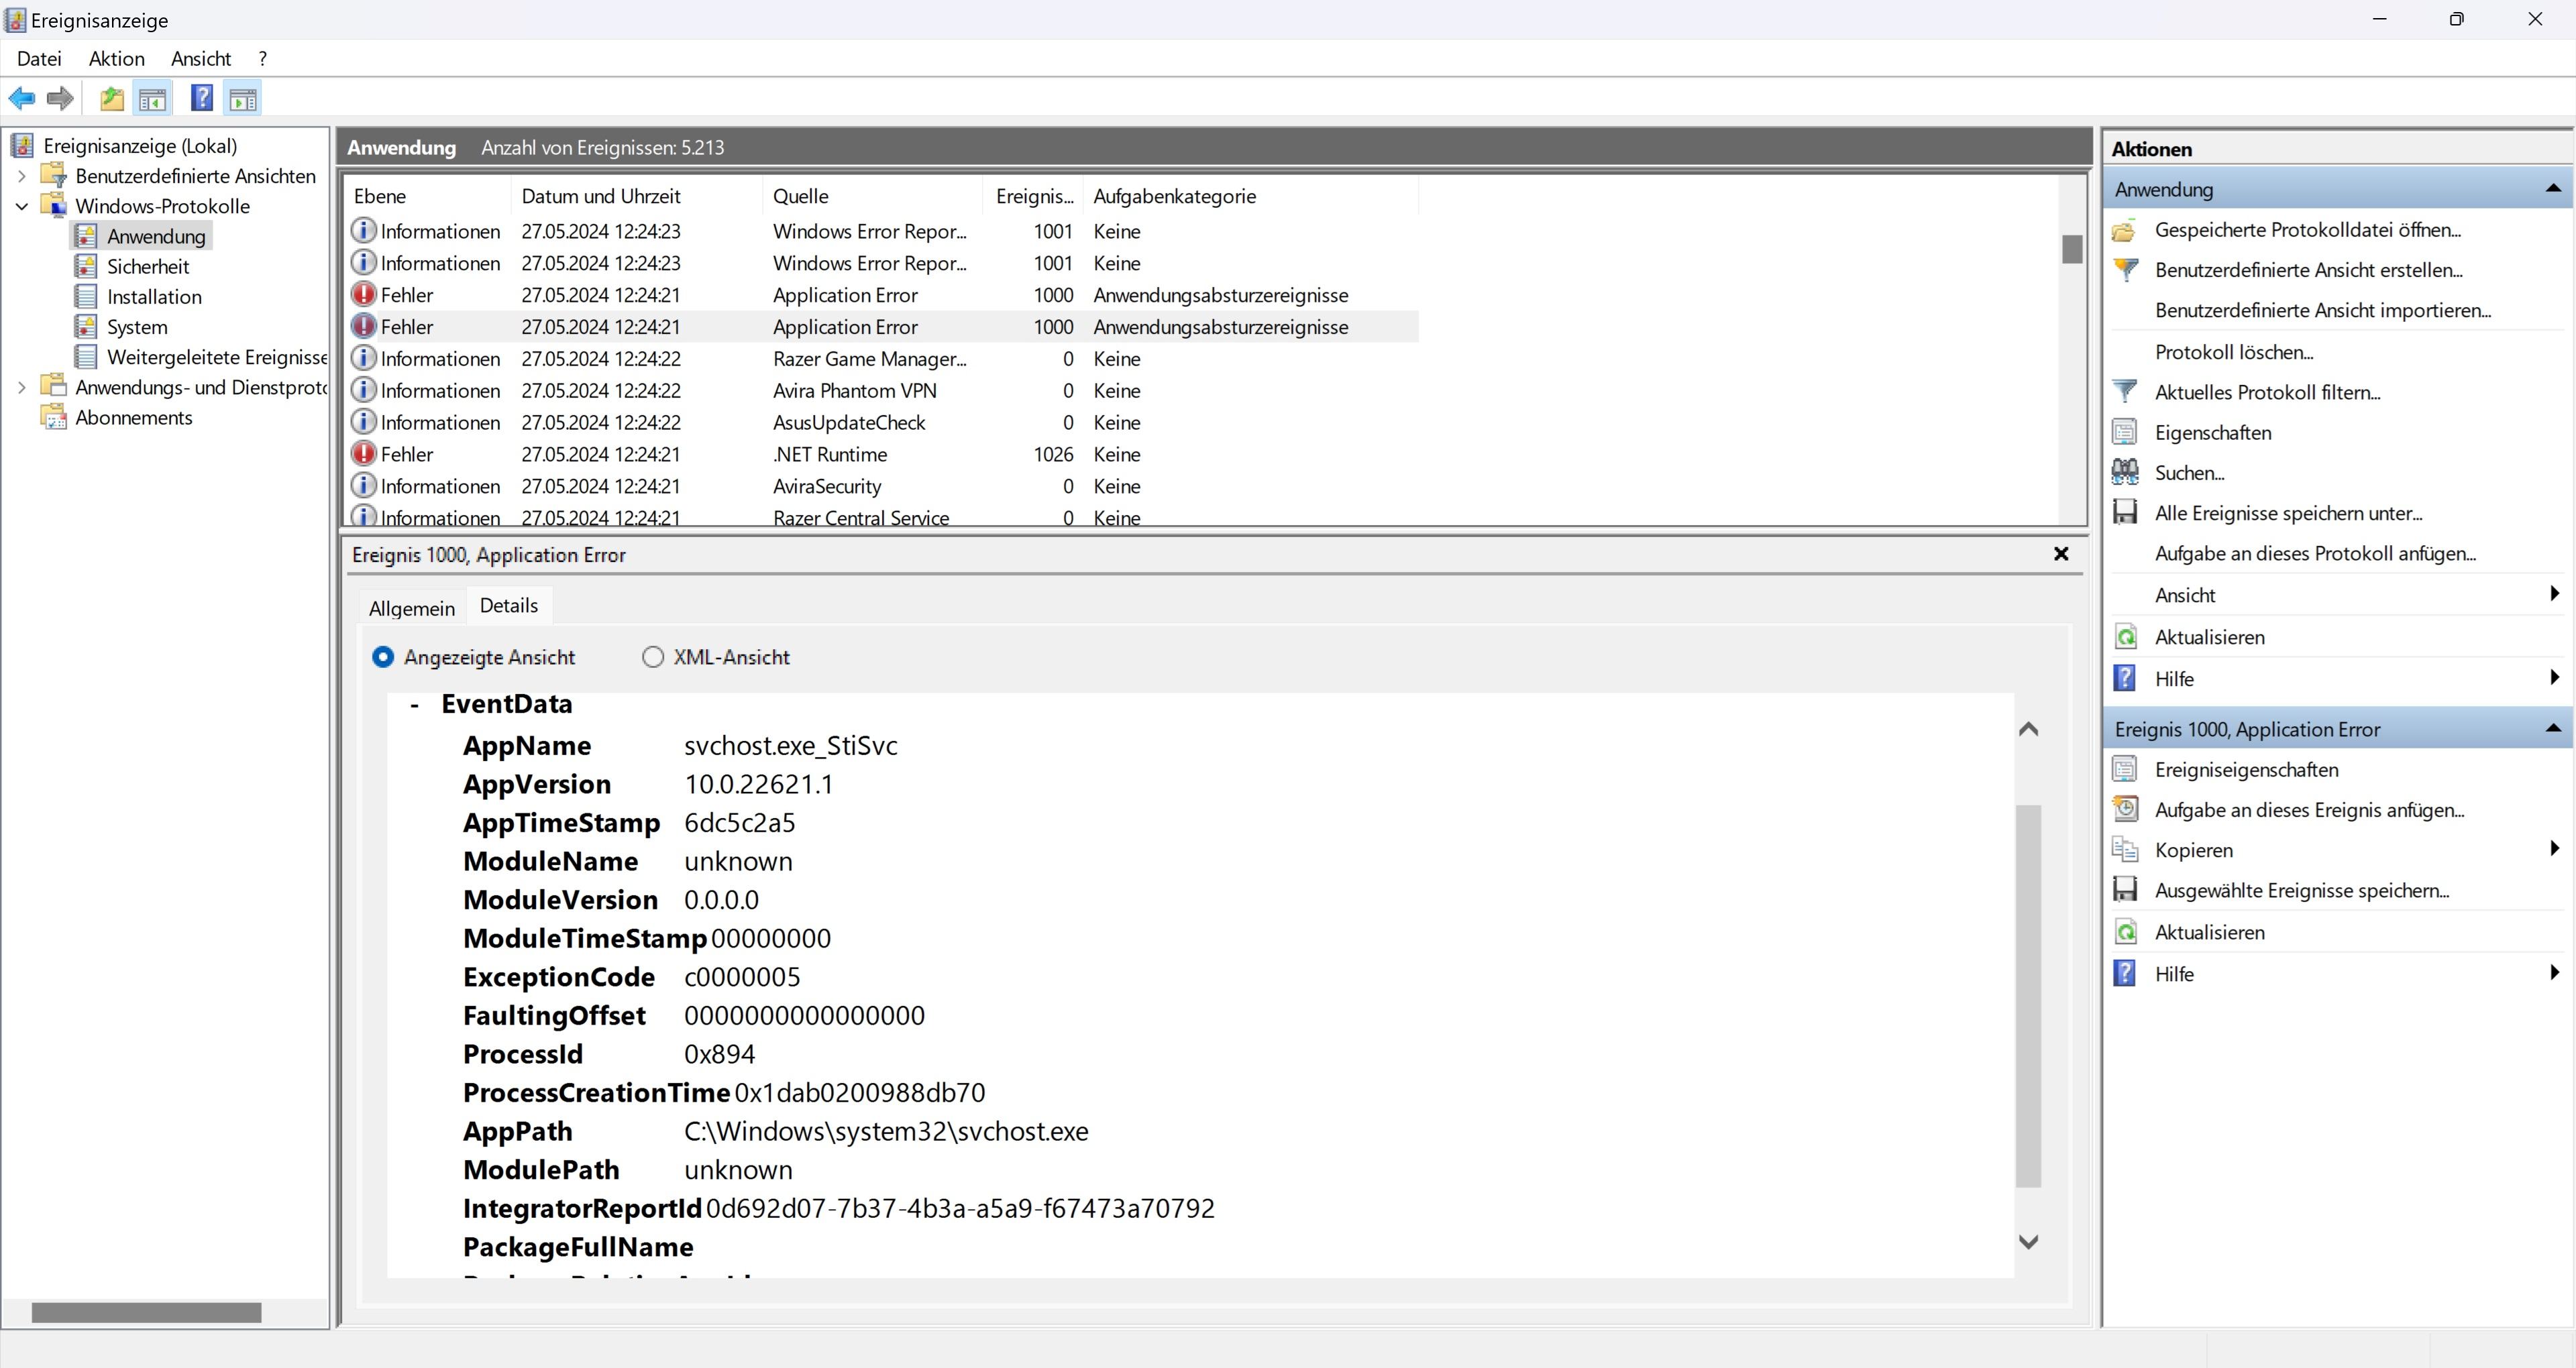Collapse the Windows-Protokolle tree node

tap(22, 206)
